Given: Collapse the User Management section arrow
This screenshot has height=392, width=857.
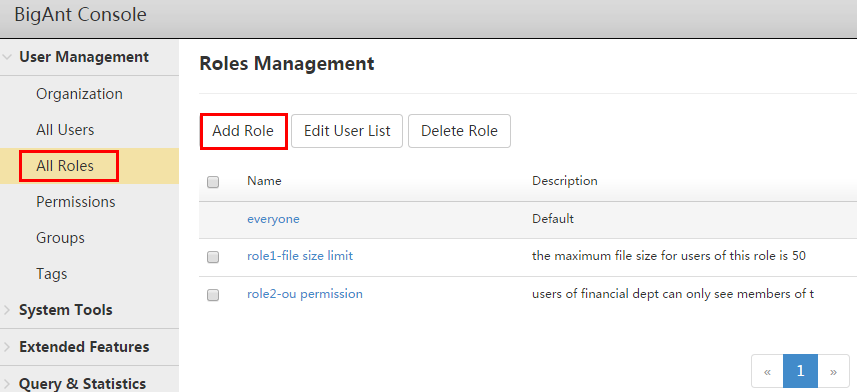Looking at the screenshot, I should (x=7, y=57).
